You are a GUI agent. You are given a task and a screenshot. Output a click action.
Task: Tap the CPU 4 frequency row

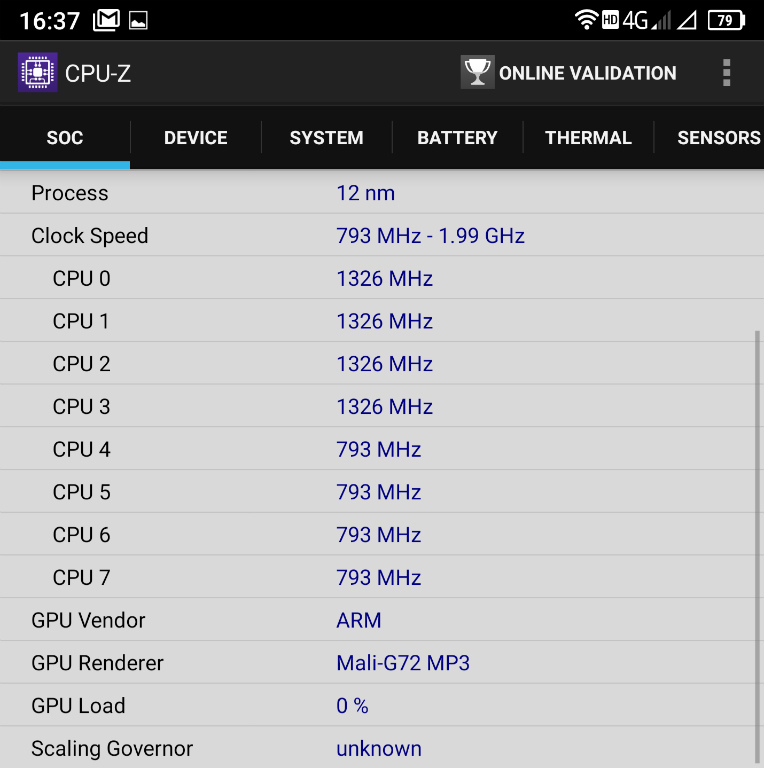[380, 450]
